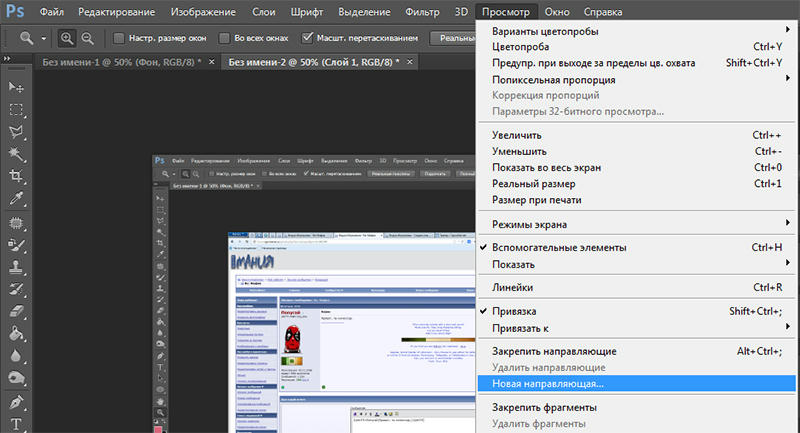This screenshot has width=800, height=433.
Task: Select the Paint Bucket tool
Action: (16, 334)
